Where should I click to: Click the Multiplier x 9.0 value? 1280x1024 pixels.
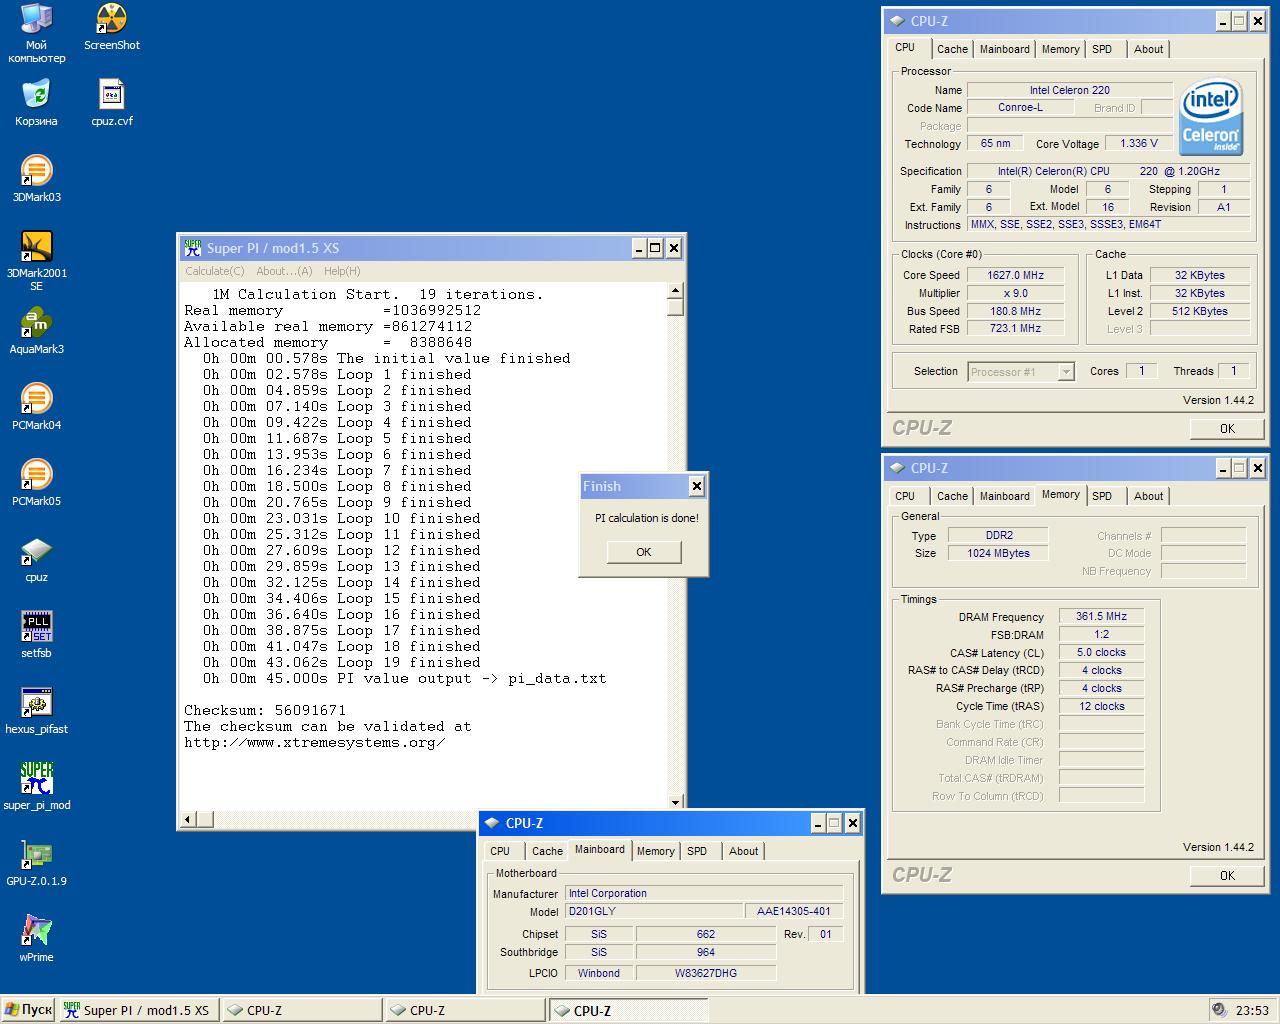tap(1015, 293)
